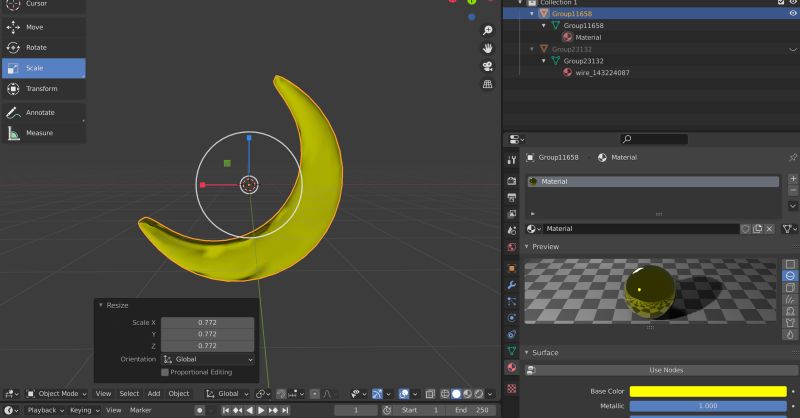Set preview to cube shape
Viewport: 800px width, 418px height.
[x=790, y=288]
